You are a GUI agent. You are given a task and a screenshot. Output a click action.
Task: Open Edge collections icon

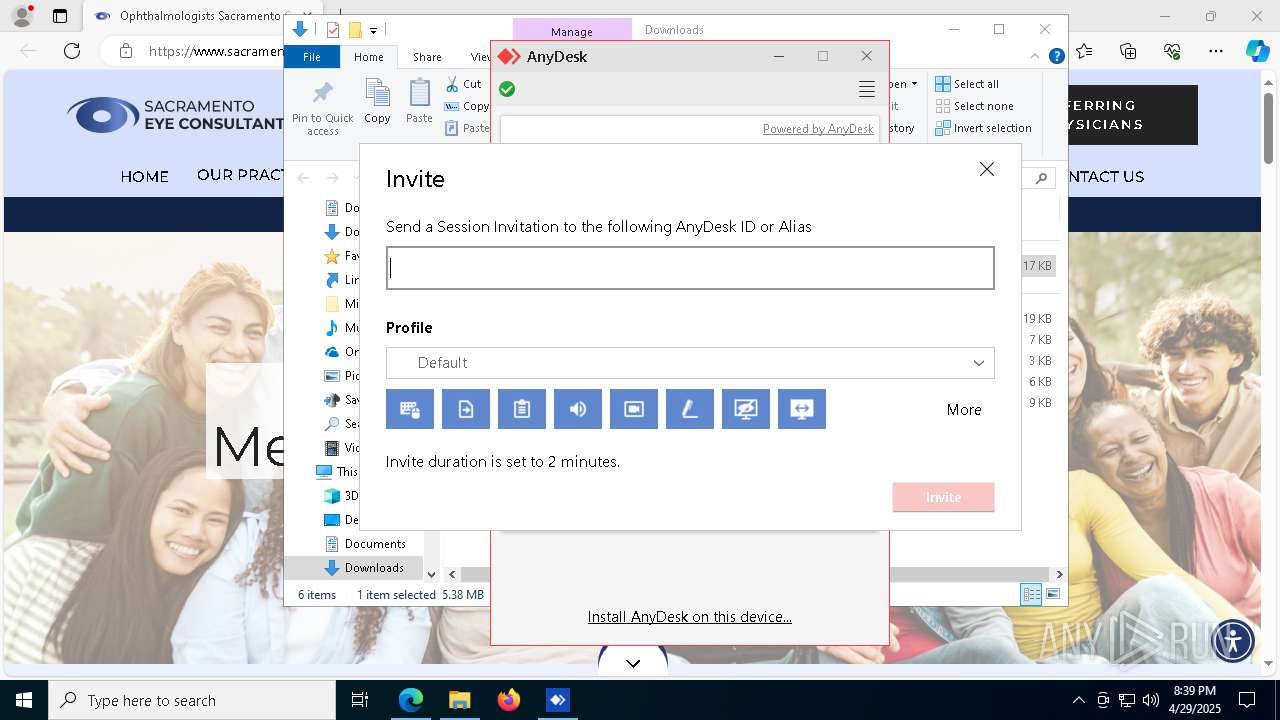pos(1128,51)
